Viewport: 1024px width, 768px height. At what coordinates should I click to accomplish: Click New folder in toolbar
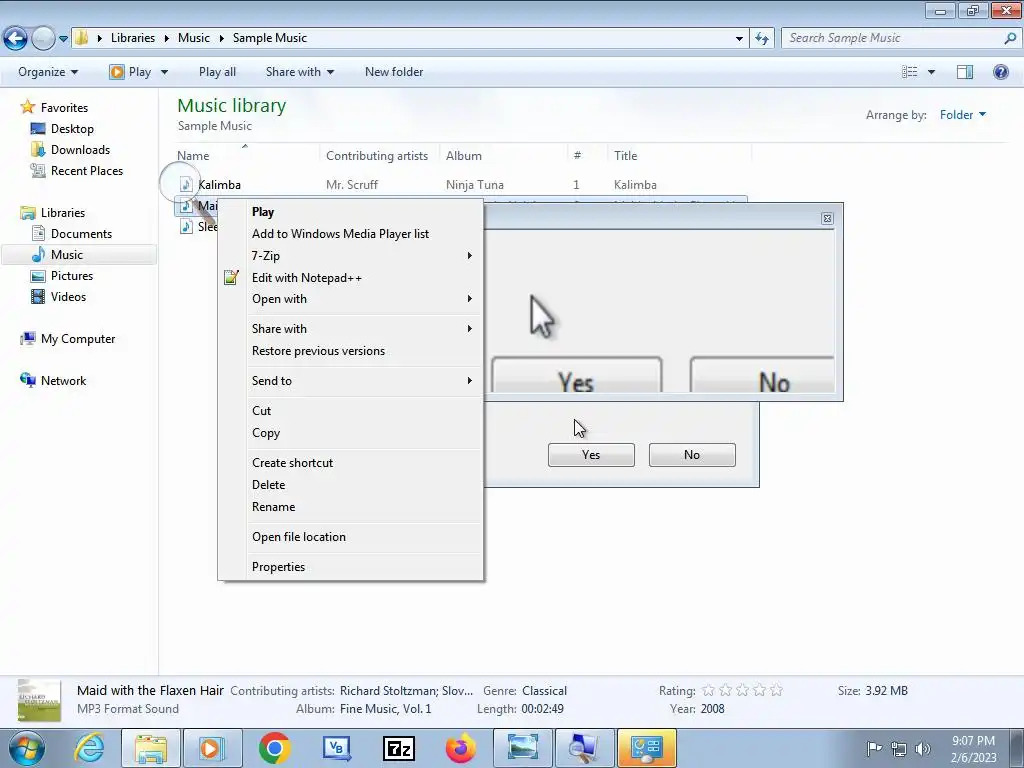(394, 72)
